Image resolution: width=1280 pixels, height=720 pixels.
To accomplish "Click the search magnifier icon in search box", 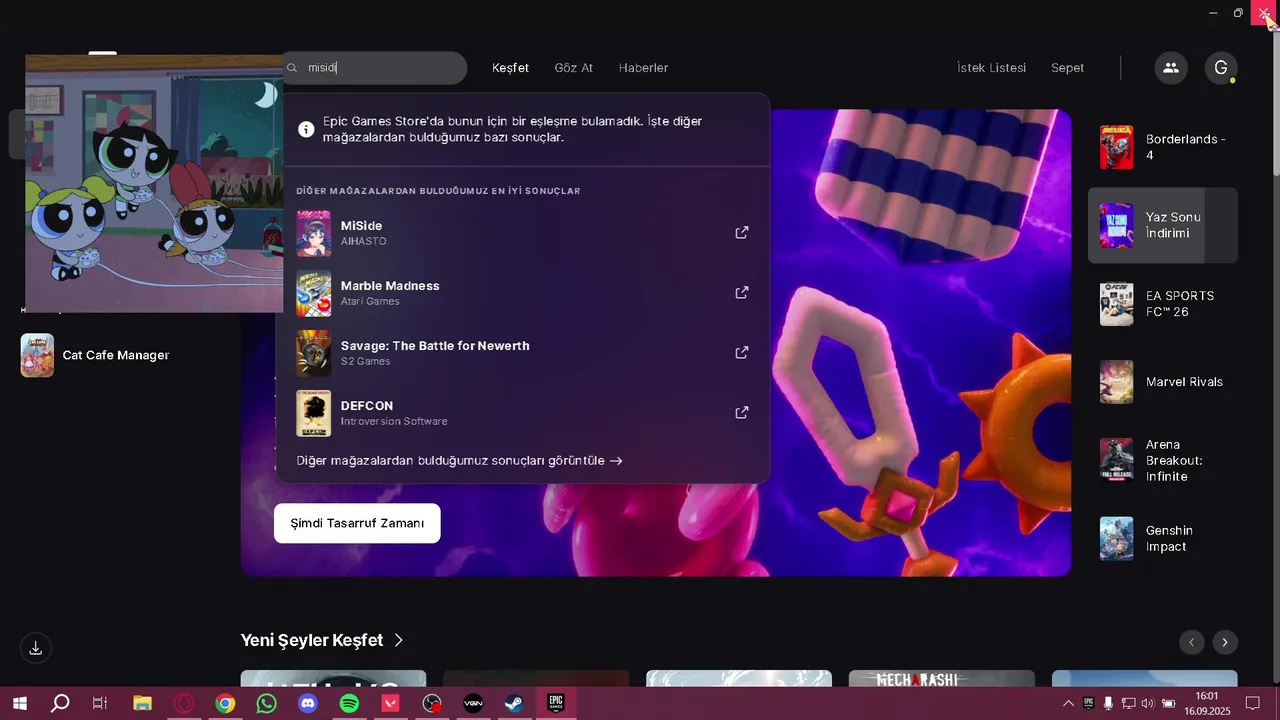I will (293, 68).
